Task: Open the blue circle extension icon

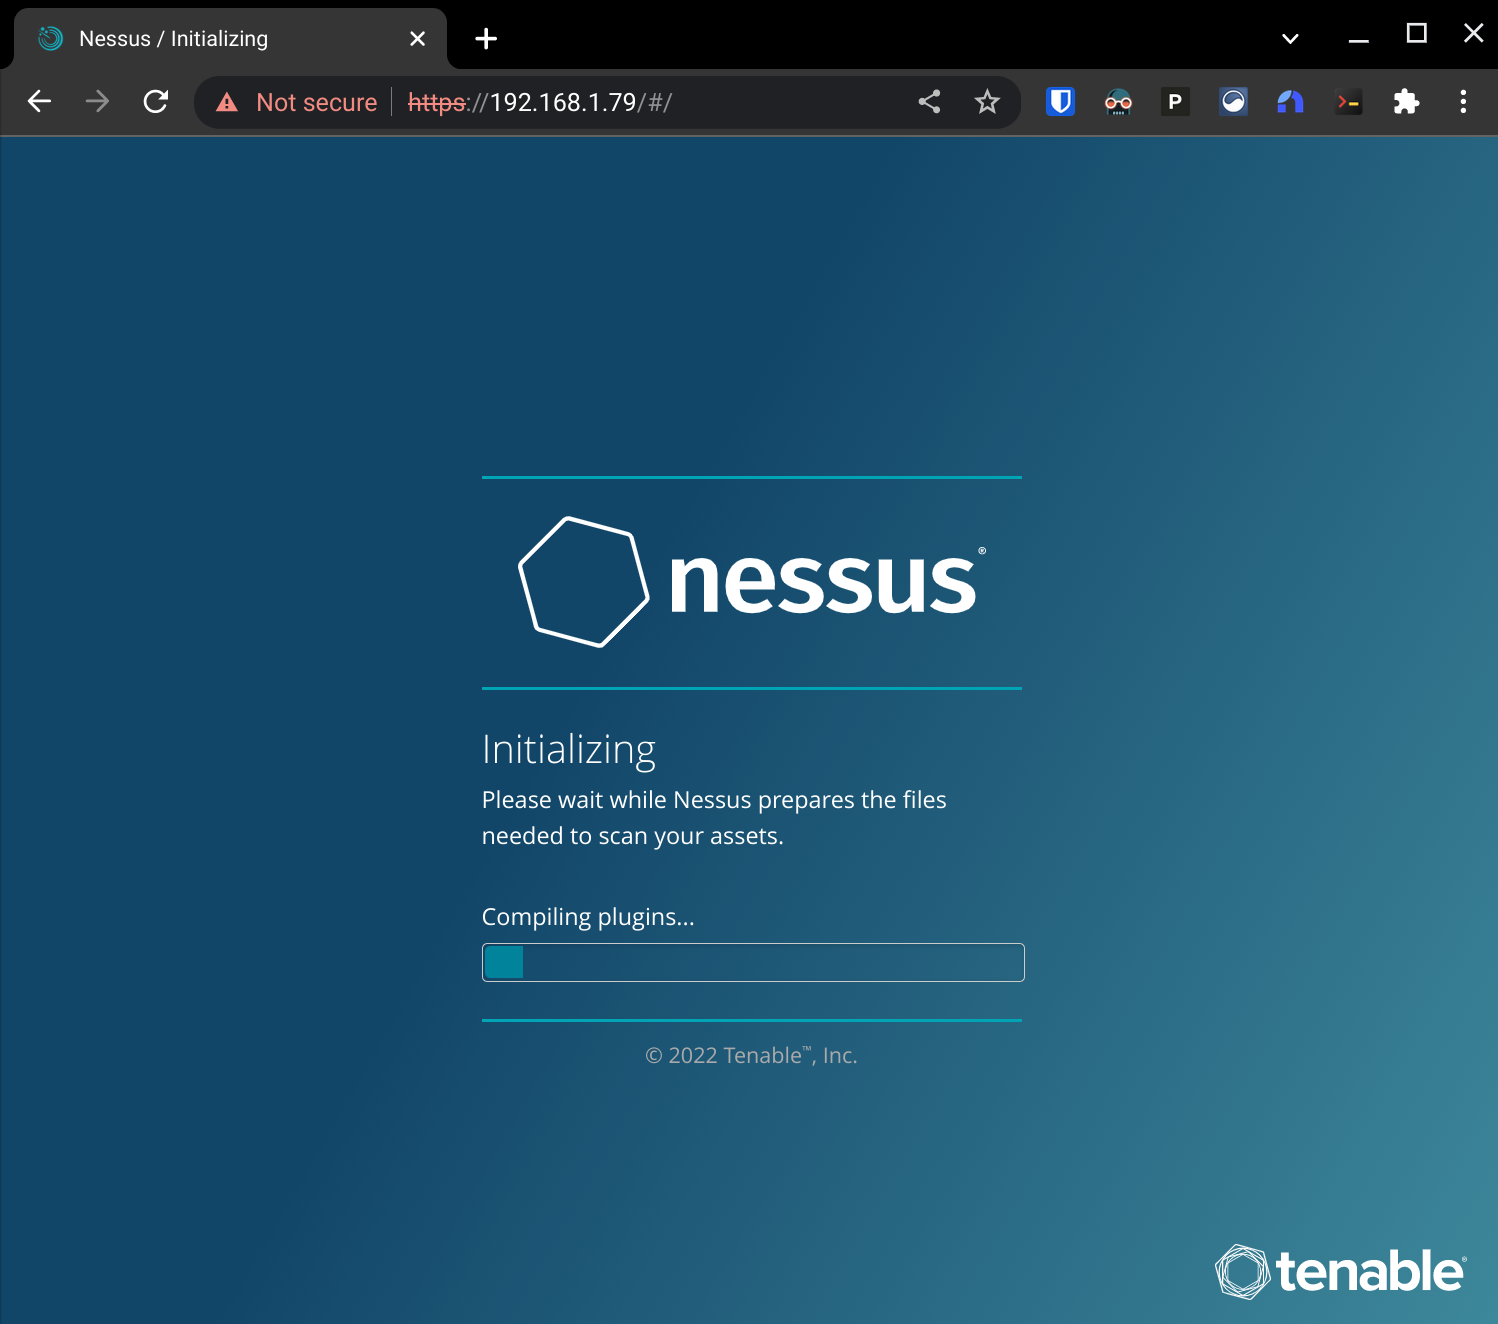Action: coord(1233,101)
